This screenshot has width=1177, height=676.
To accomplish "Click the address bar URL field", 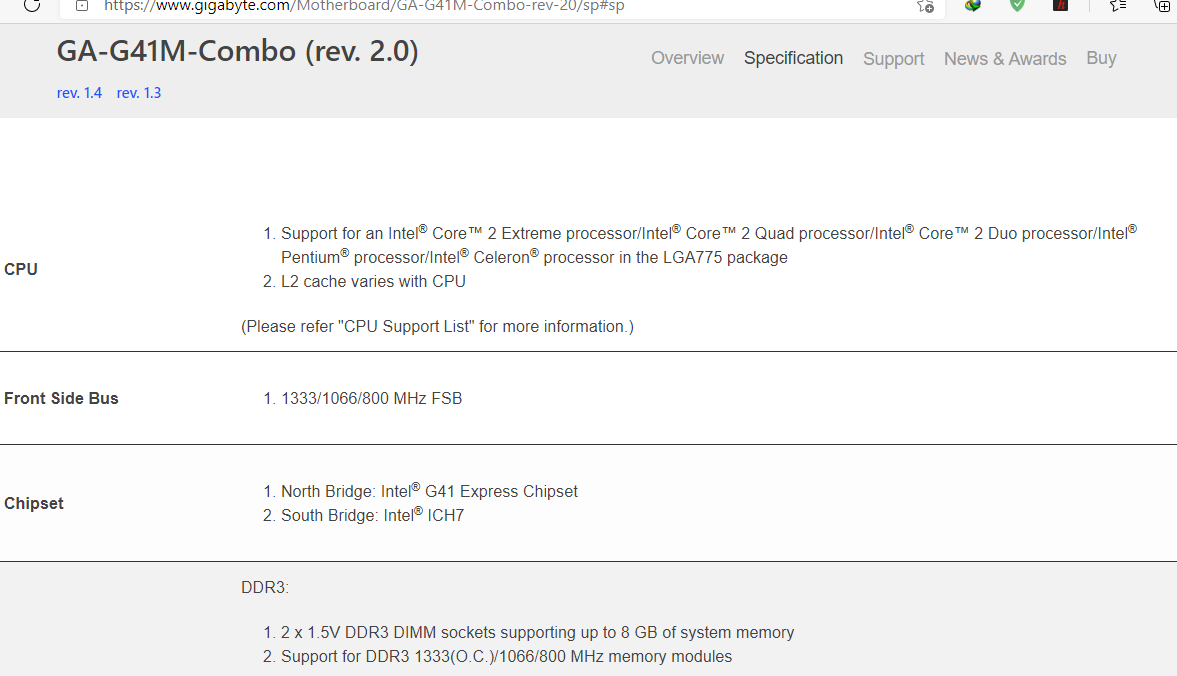I will (x=495, y=6).
